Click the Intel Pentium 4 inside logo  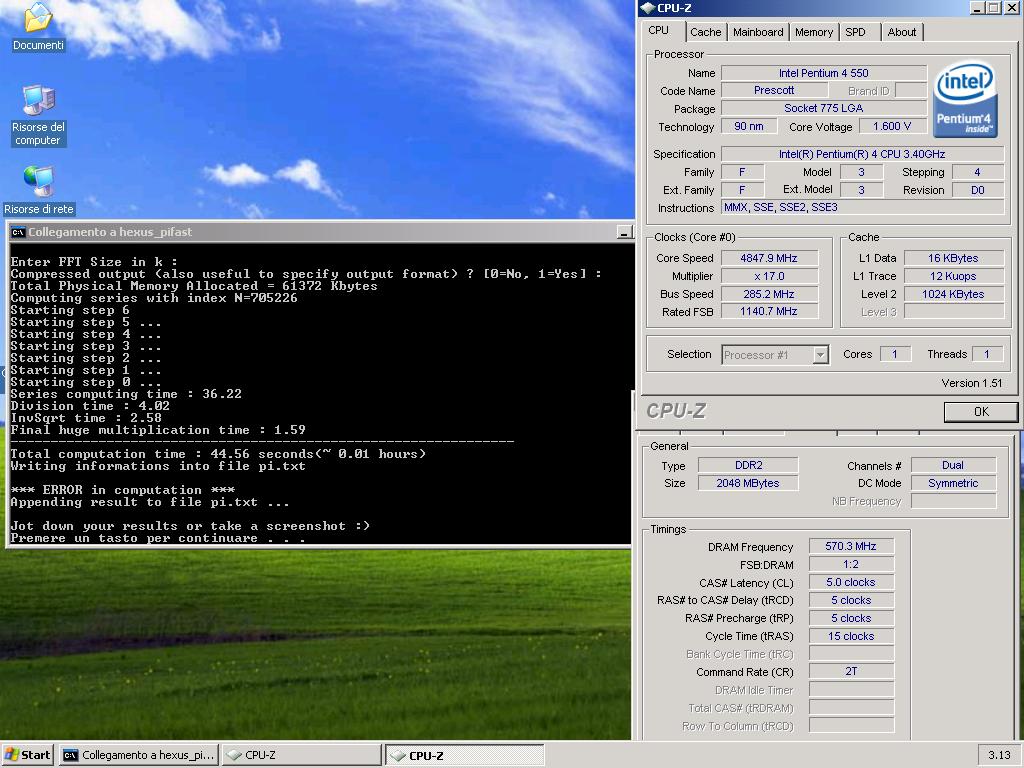[965, 99]
